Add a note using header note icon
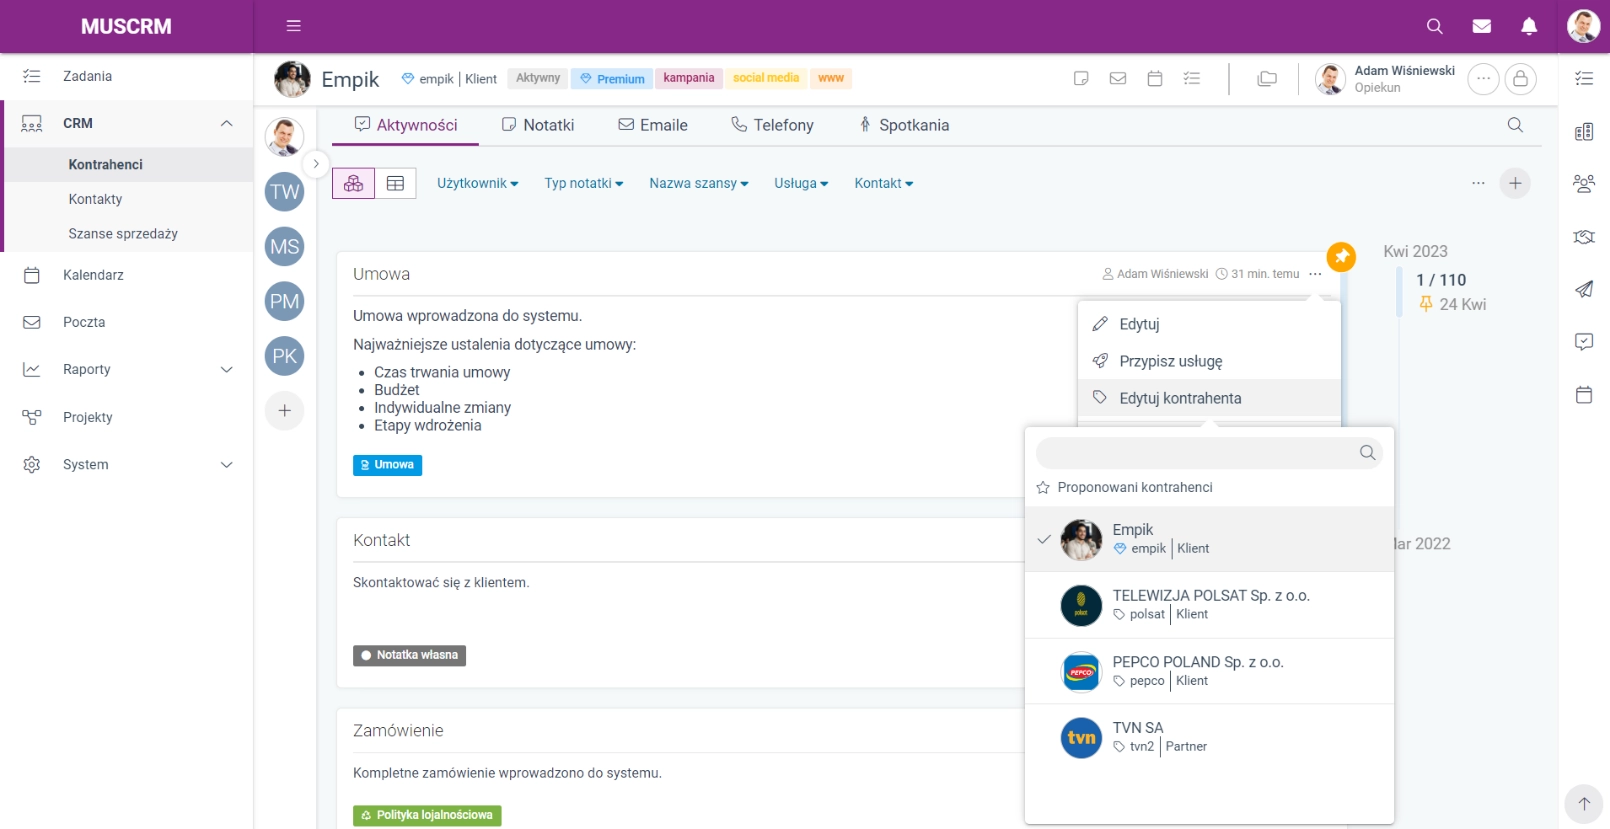Viewport: 1610px width, 829px height. click(x=1081, y=78)
